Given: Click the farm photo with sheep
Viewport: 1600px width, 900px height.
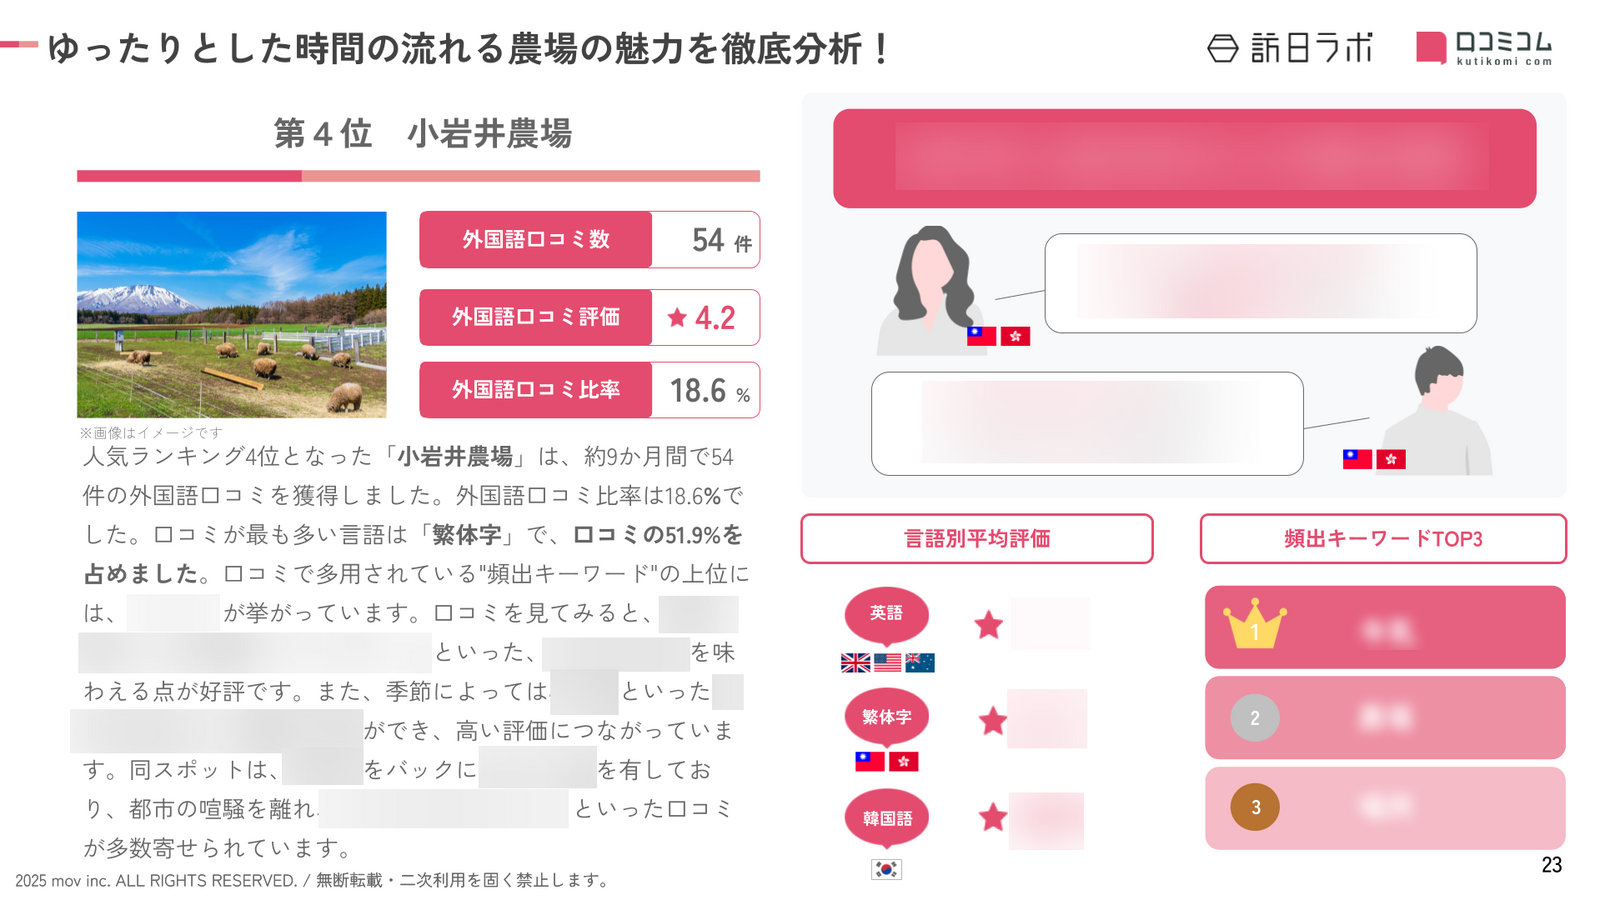Looking at the screenshot, I should (x=232, y=314).
